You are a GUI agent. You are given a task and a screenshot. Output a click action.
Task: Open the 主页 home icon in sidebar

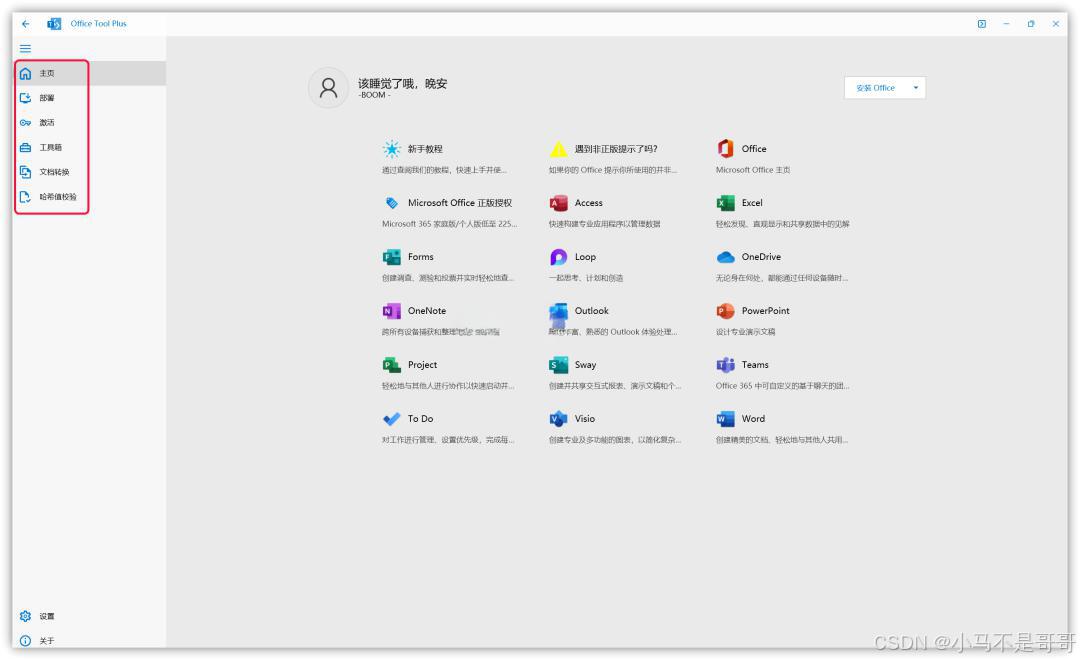coord(25,73)
